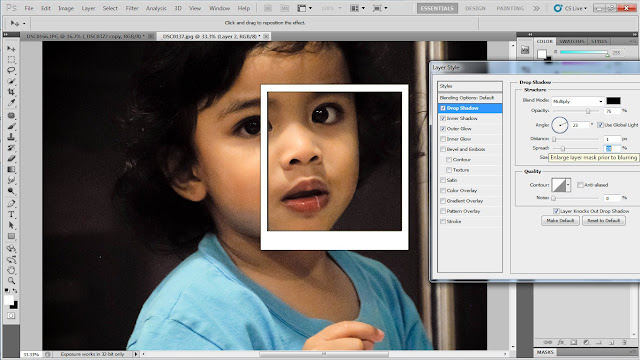Select the Path Selection tool
640x360 pixels.
click(x=11, y=225)
